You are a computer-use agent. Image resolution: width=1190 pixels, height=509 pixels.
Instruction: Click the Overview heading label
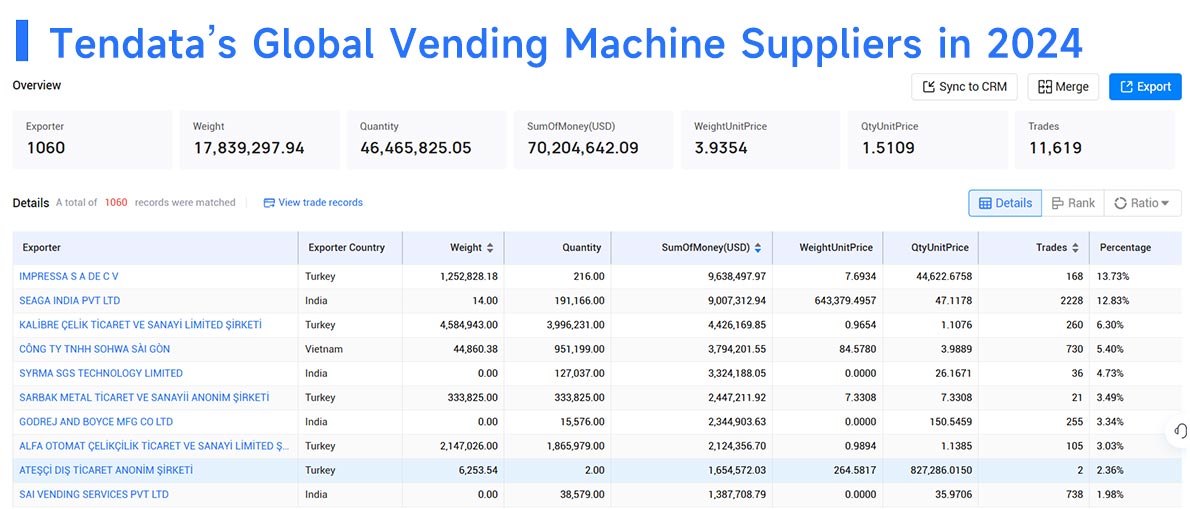tap(36, 86)
